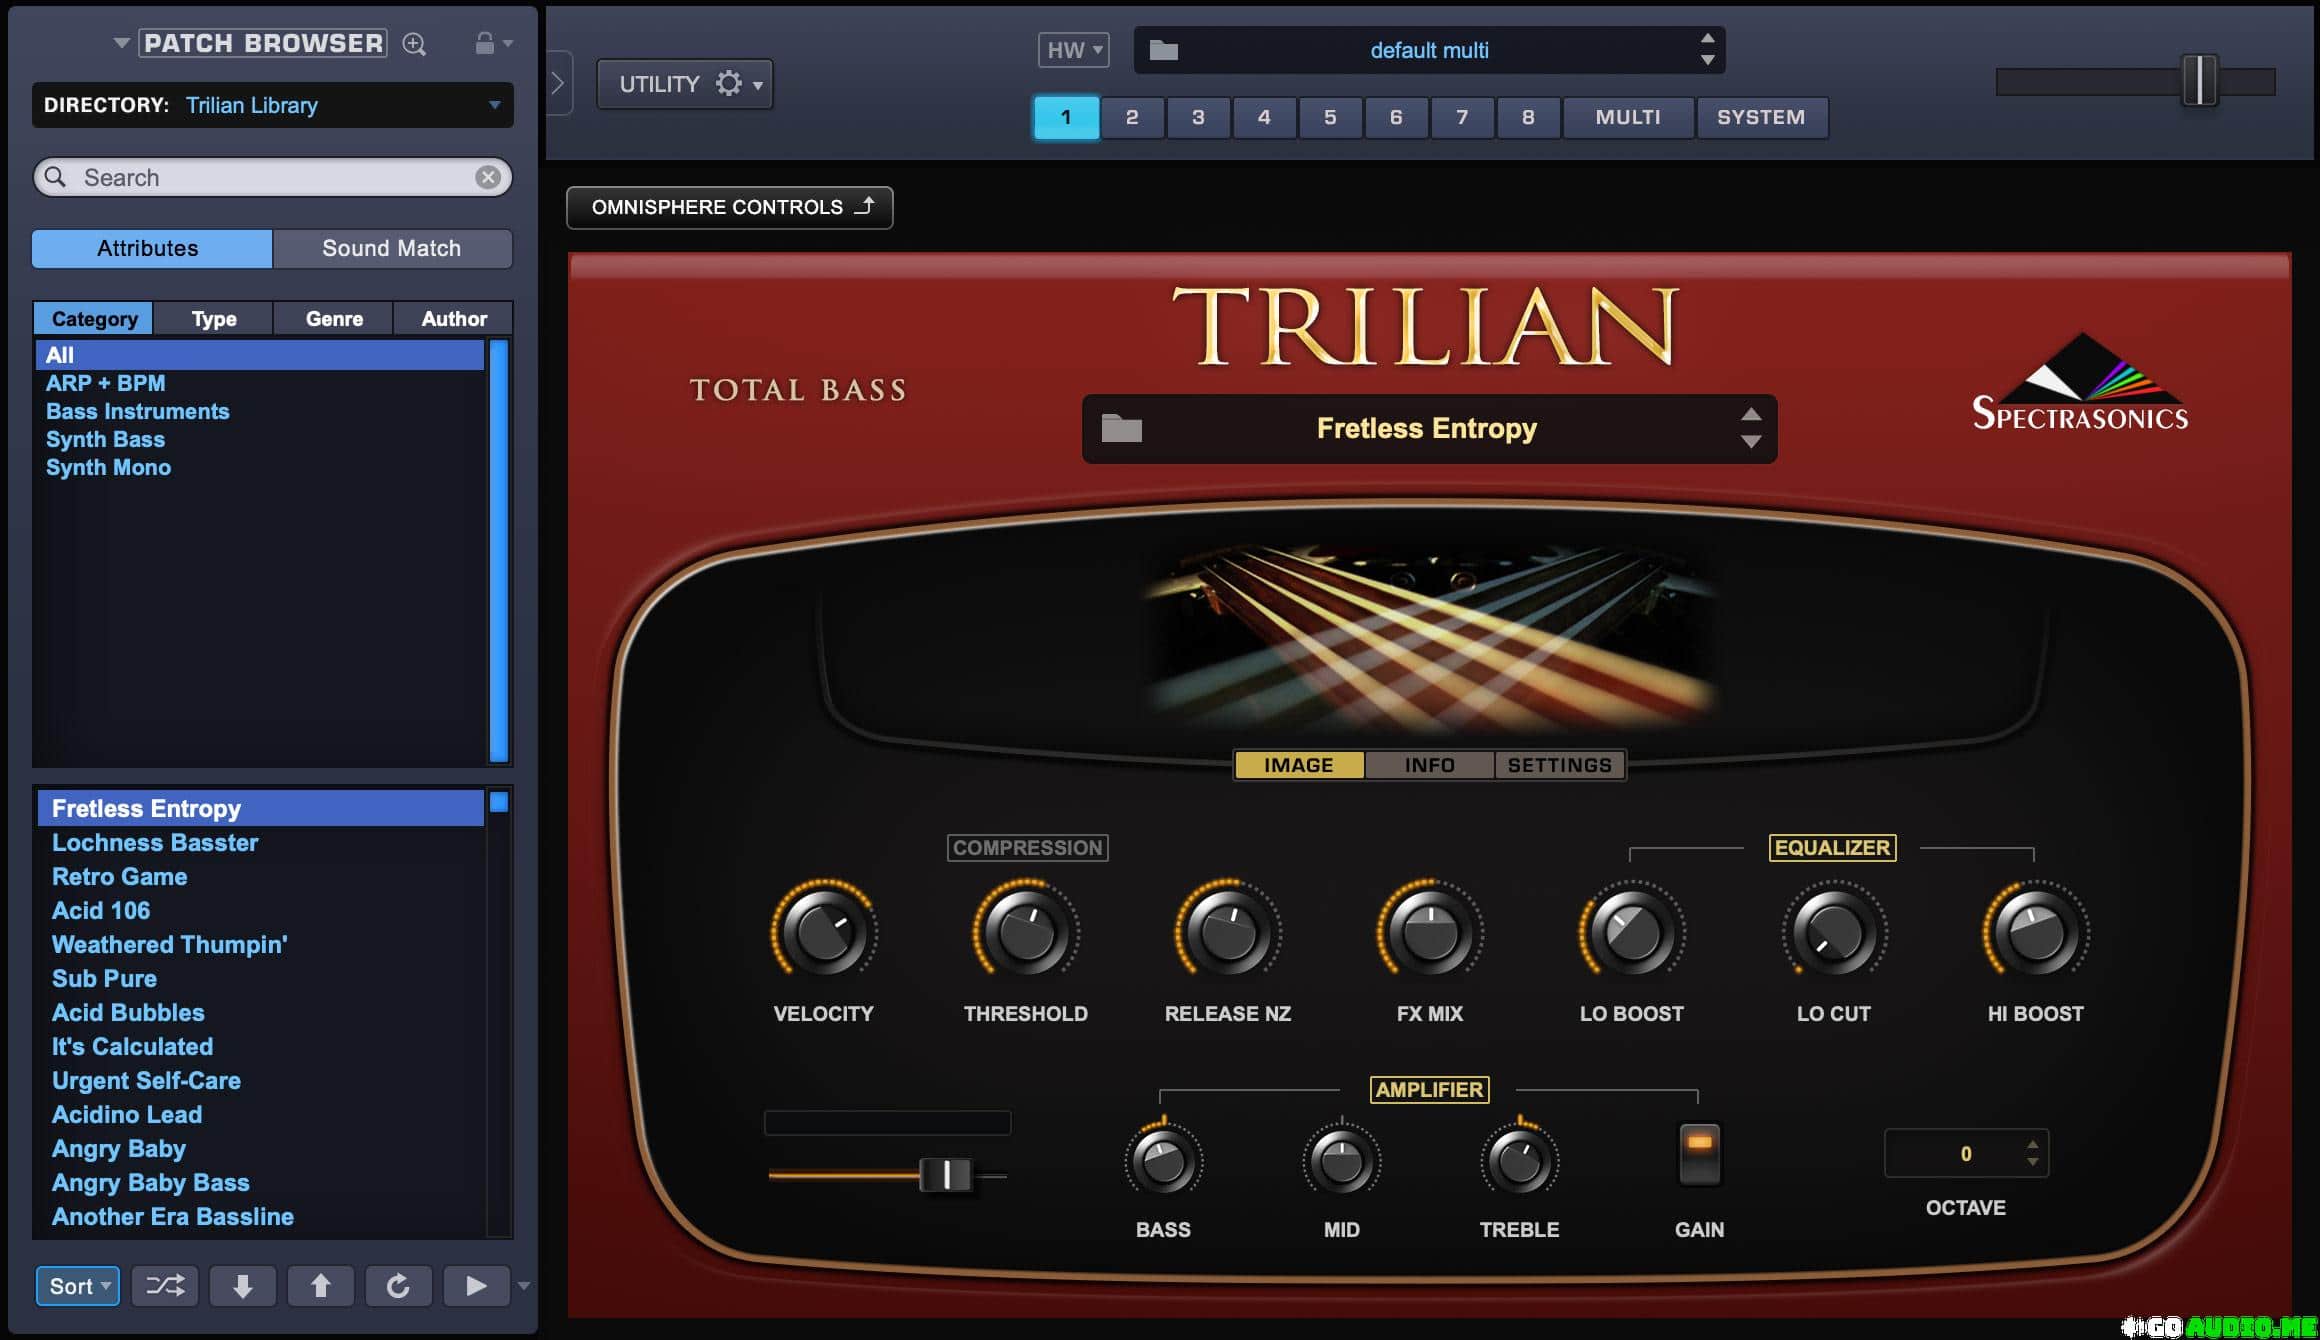Open the Genre attribute tab

[334, 319]
